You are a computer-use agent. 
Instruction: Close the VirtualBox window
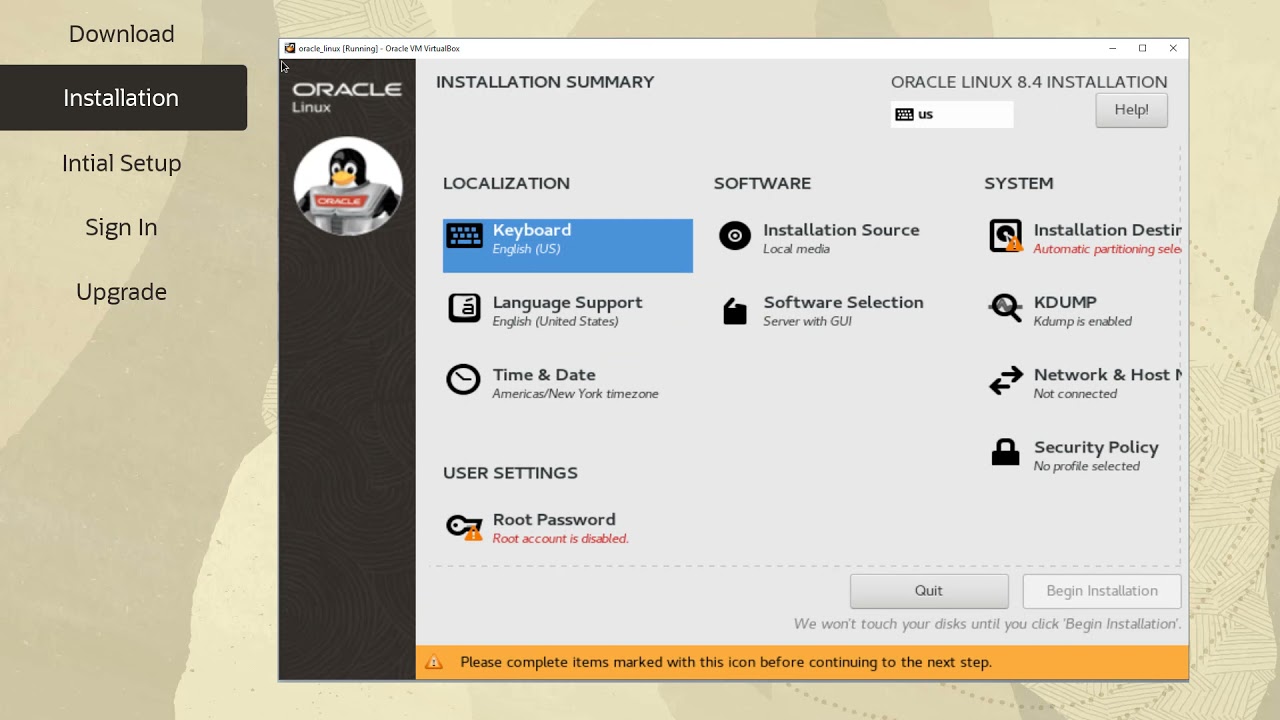(1173, 48)
